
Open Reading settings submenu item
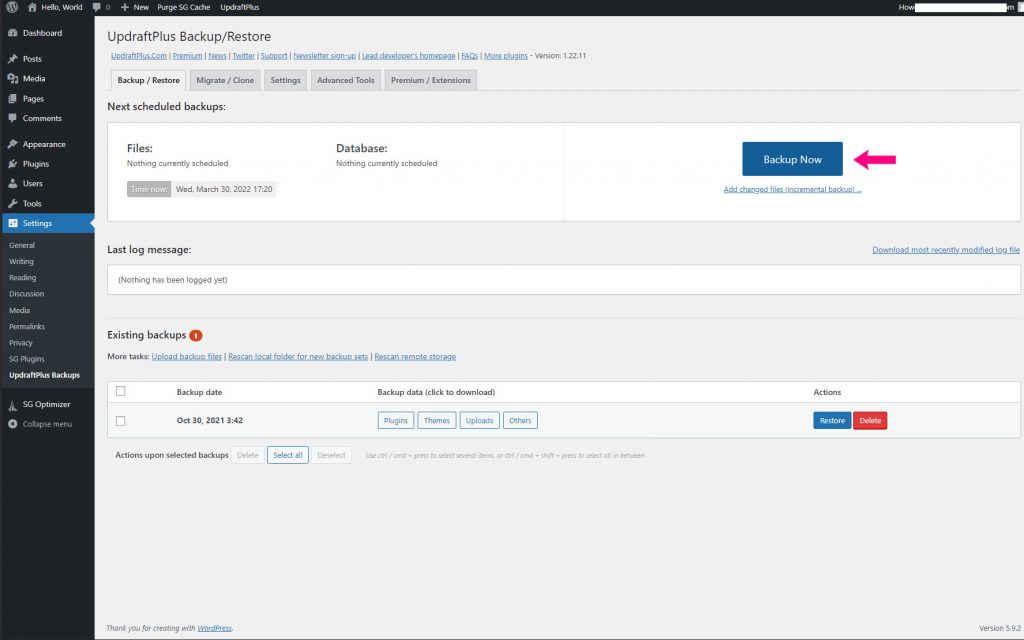click(x=22, y=278)
